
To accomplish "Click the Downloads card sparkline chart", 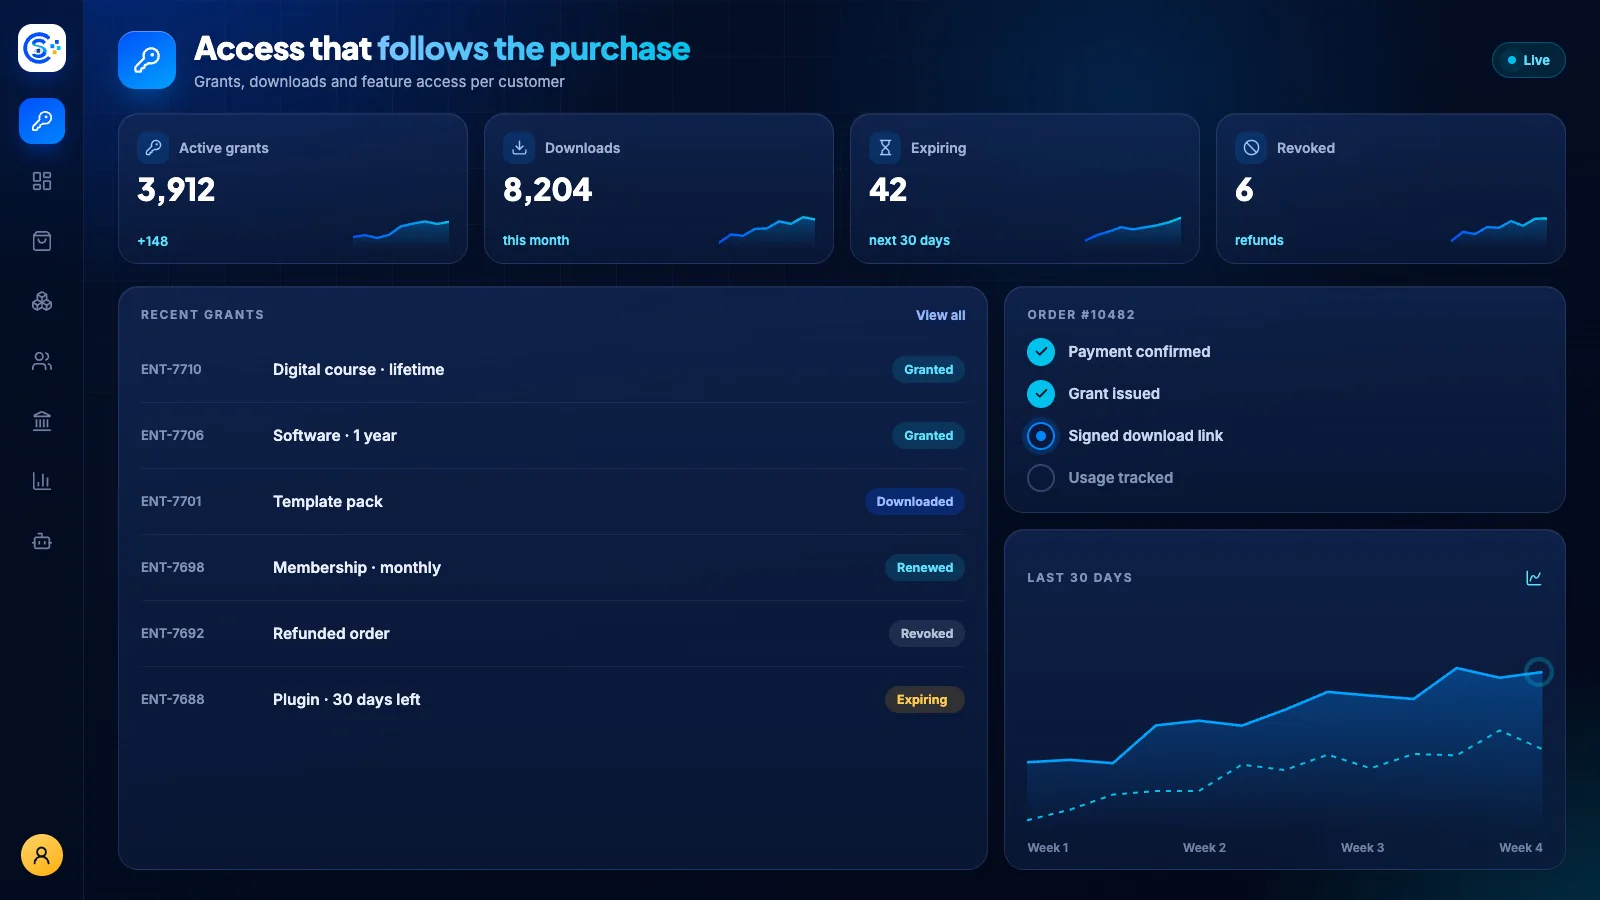I will coord(767,231).
